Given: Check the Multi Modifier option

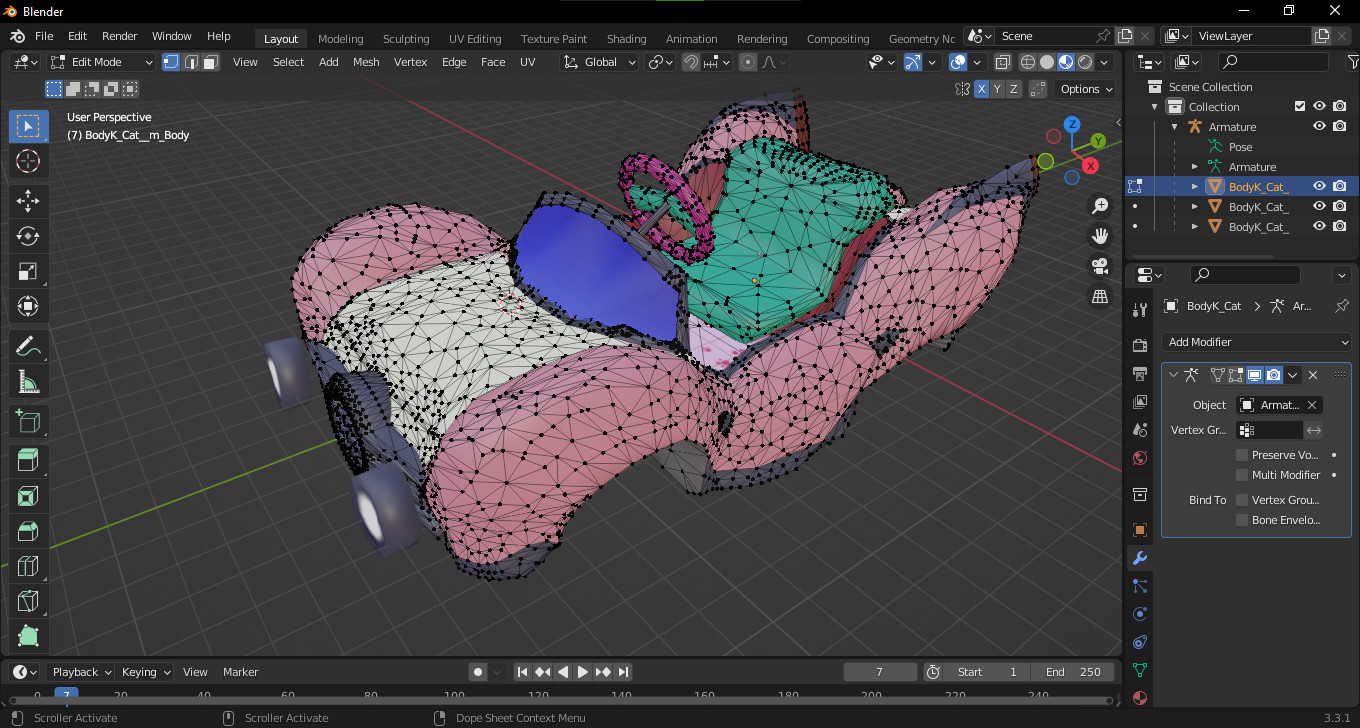Looking at the screenshot, I should tap(1242, 474).
